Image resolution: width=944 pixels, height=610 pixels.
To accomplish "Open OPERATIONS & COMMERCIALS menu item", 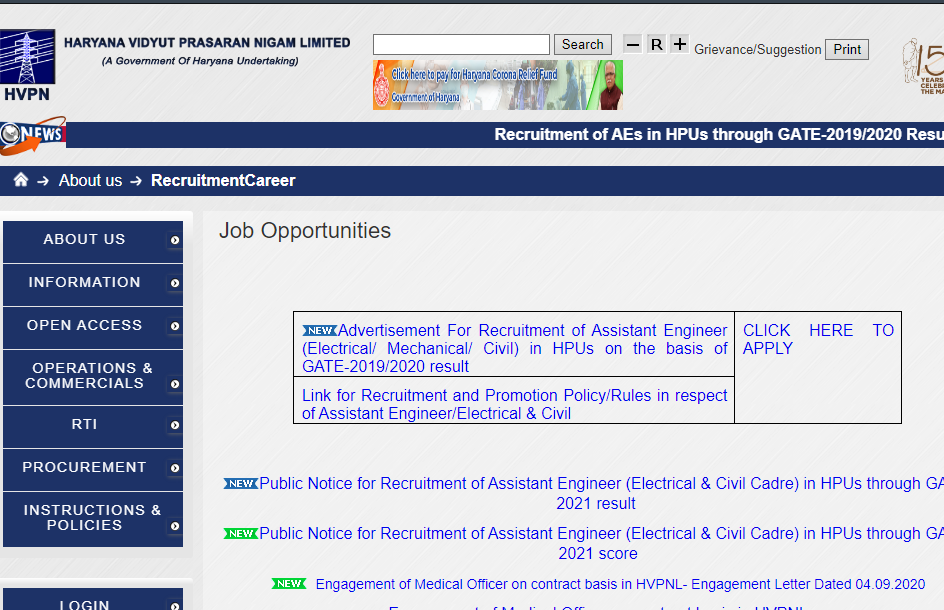I will 93,377.
